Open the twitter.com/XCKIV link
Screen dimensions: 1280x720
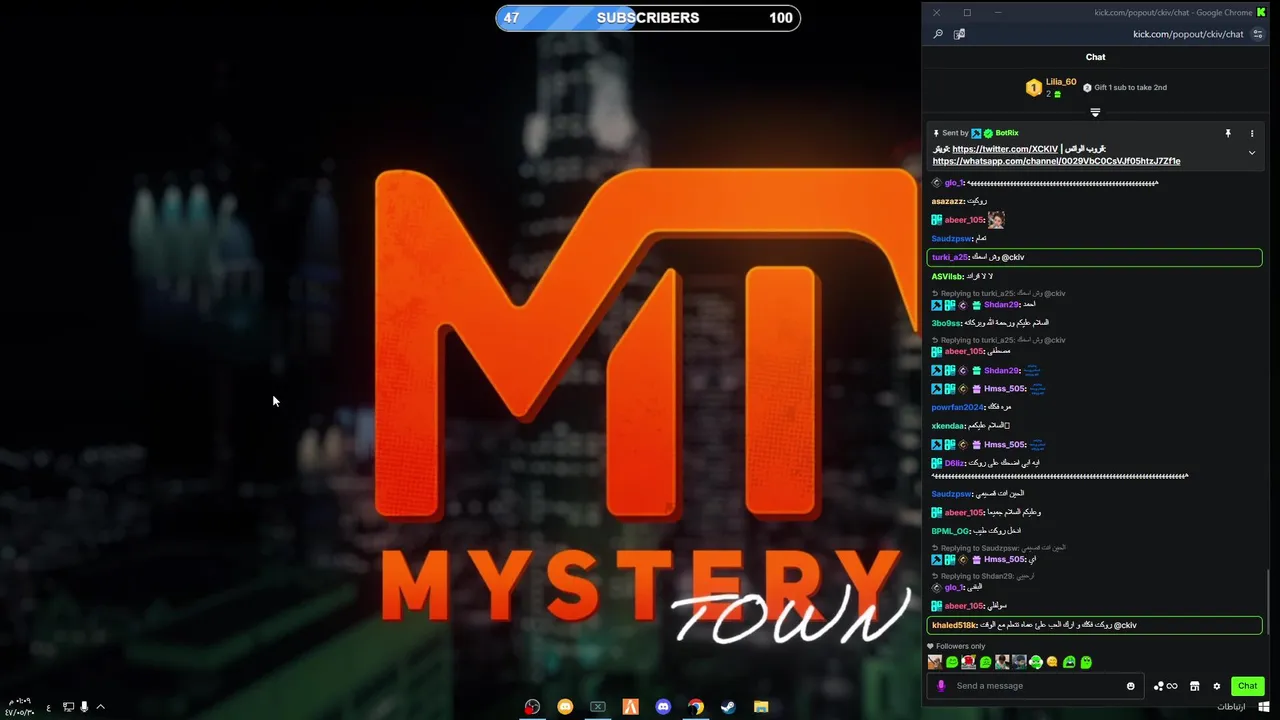coord(1005,149)
